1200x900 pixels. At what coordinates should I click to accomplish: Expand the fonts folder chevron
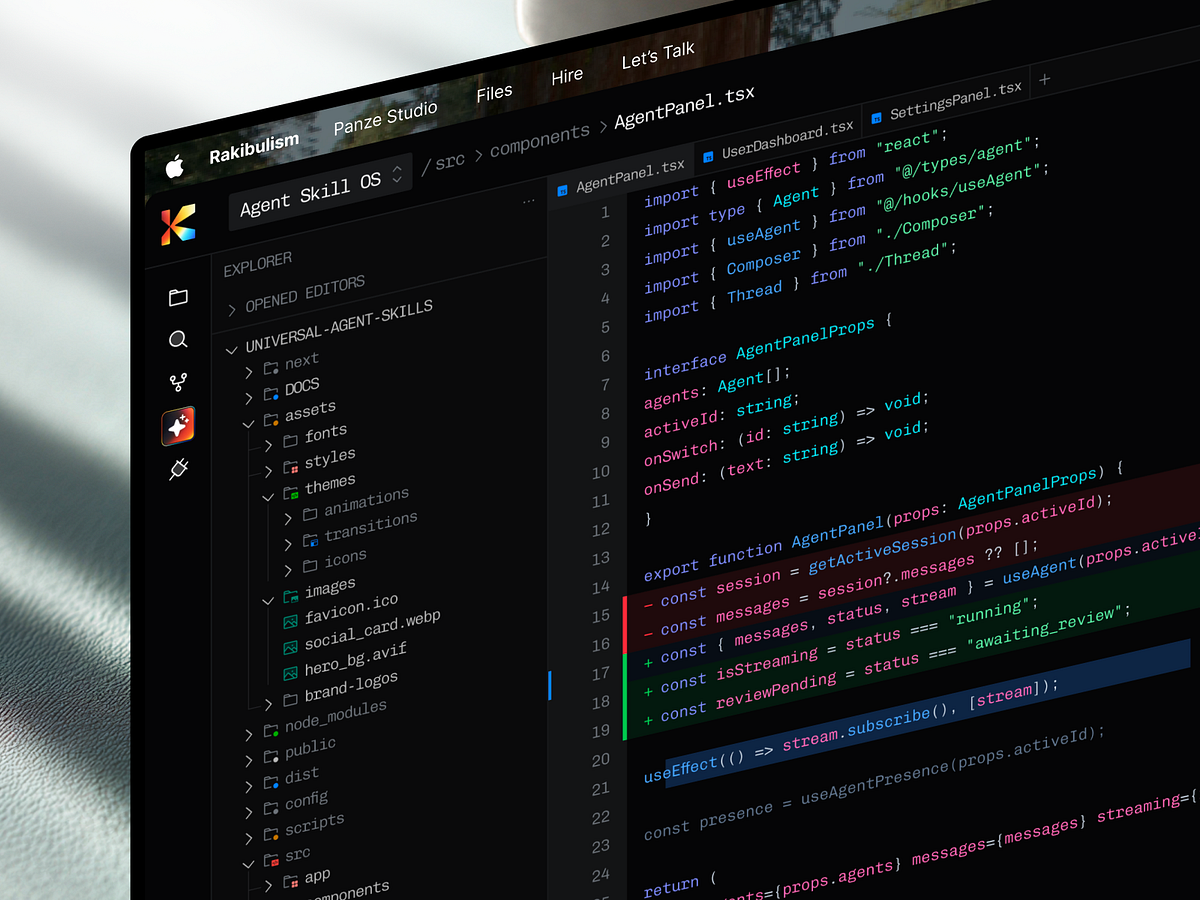(269, 444)
